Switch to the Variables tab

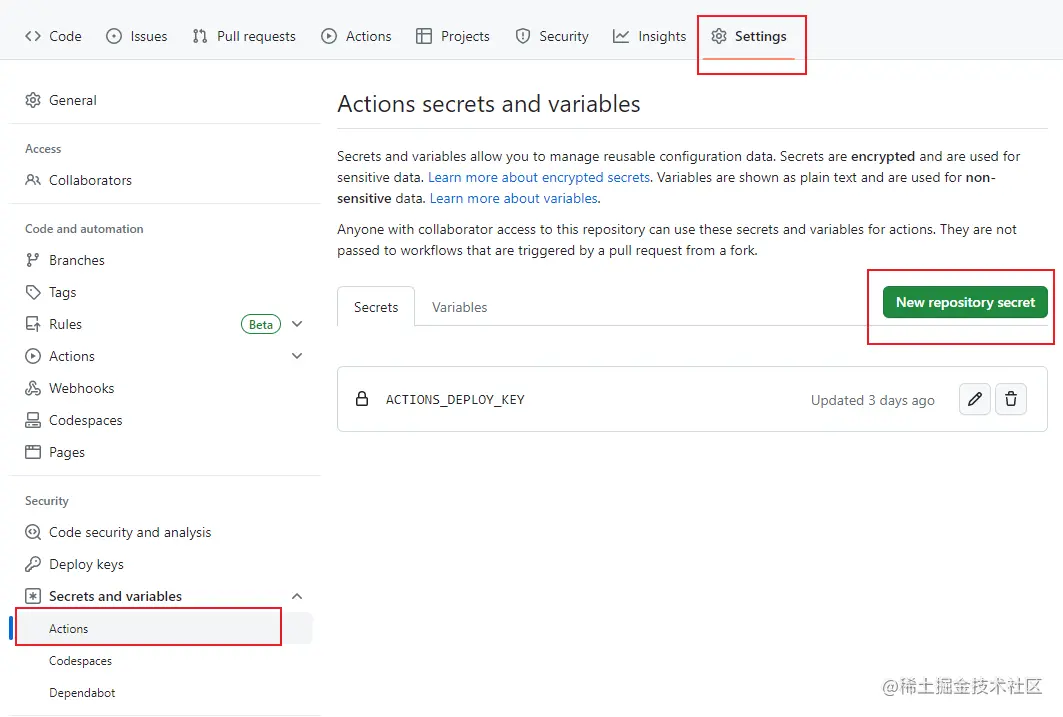coord(460,307)
